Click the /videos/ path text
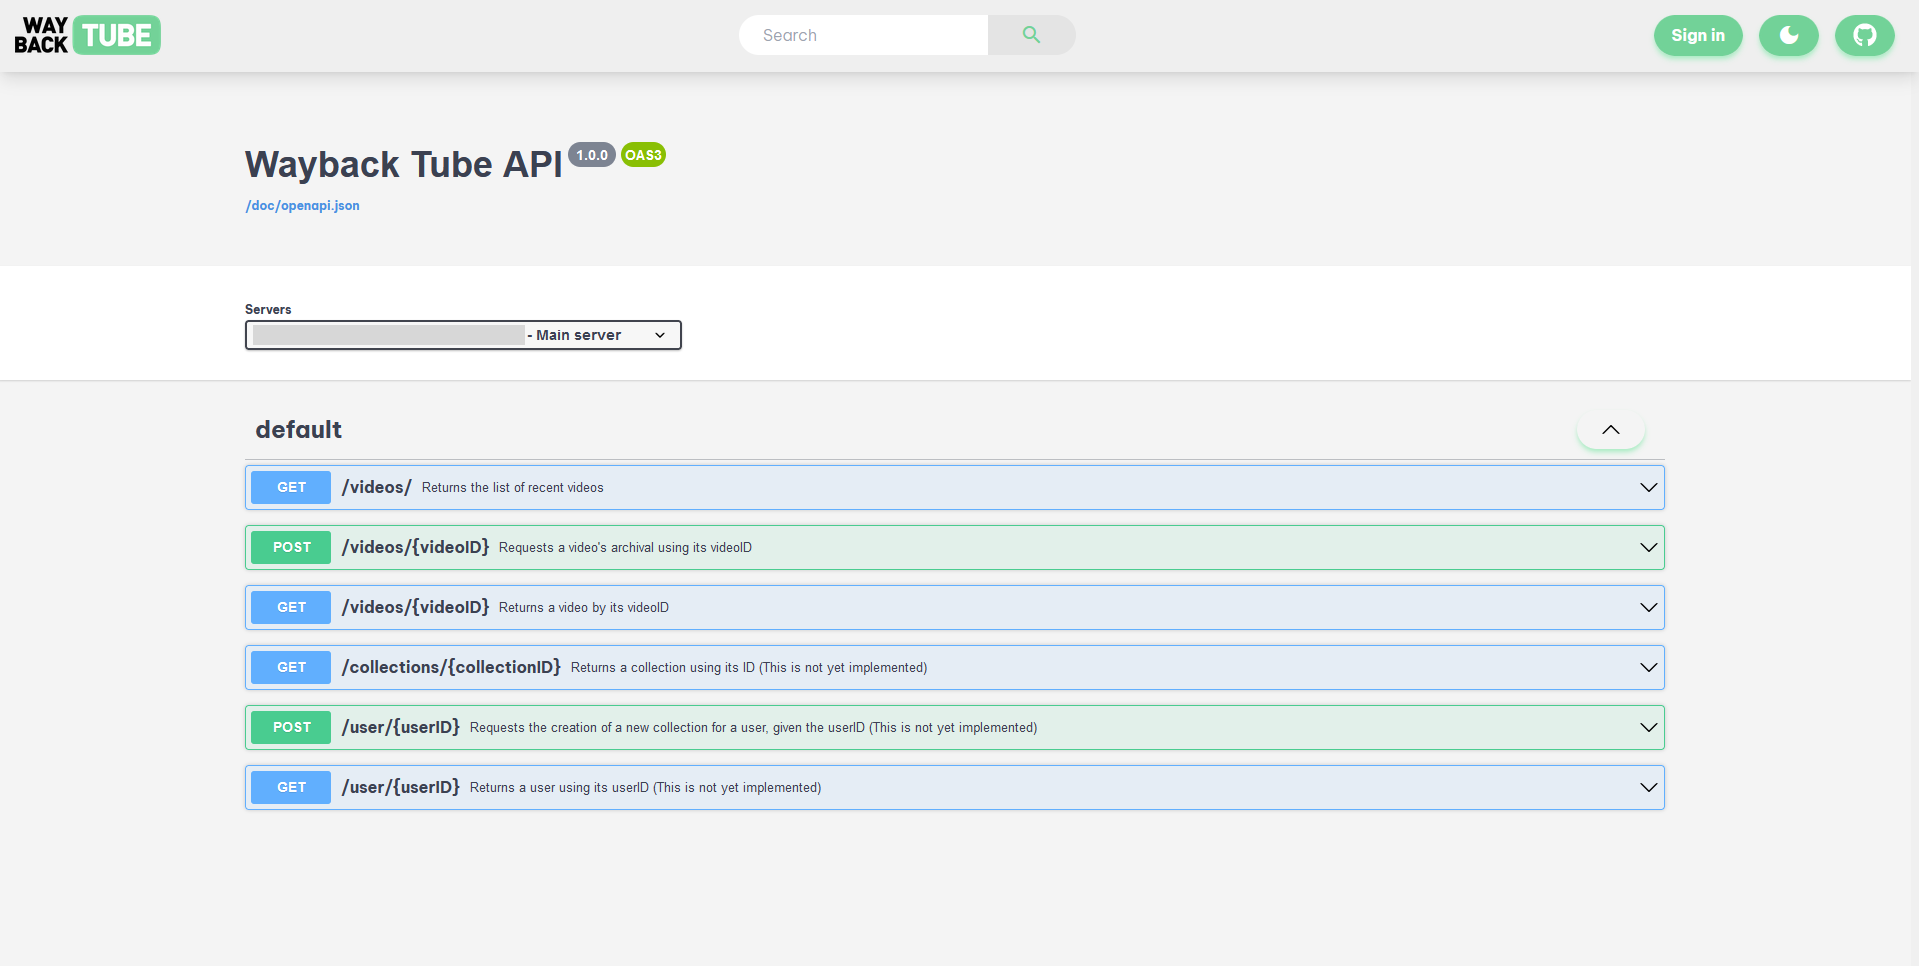Viewport: 1919px width, 966px height. point(376,488)
